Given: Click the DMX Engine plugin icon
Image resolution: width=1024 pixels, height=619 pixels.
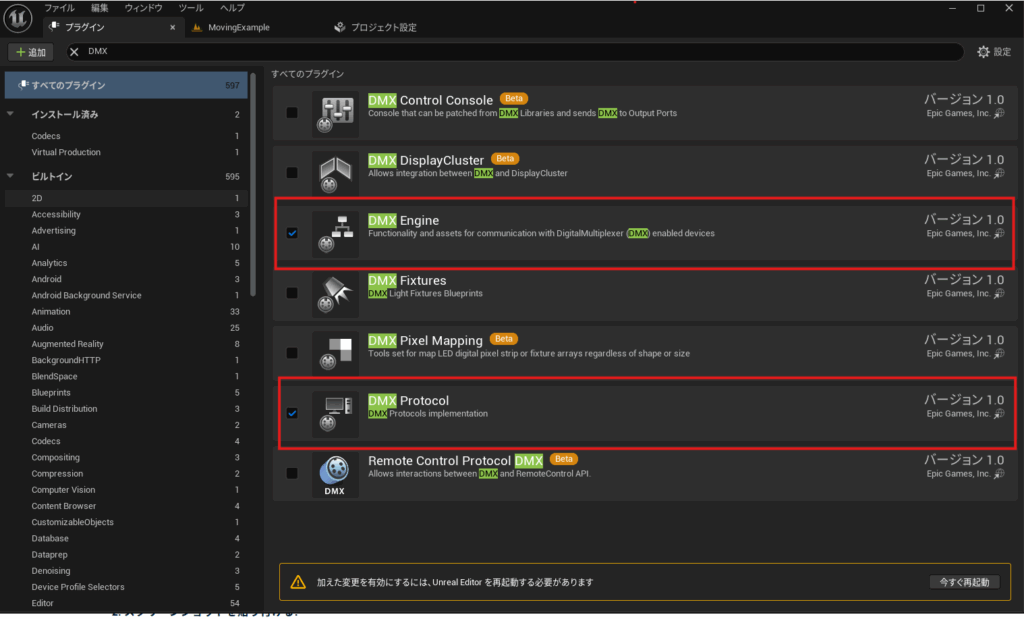Looking at the screenshot, I should [335, 234].
